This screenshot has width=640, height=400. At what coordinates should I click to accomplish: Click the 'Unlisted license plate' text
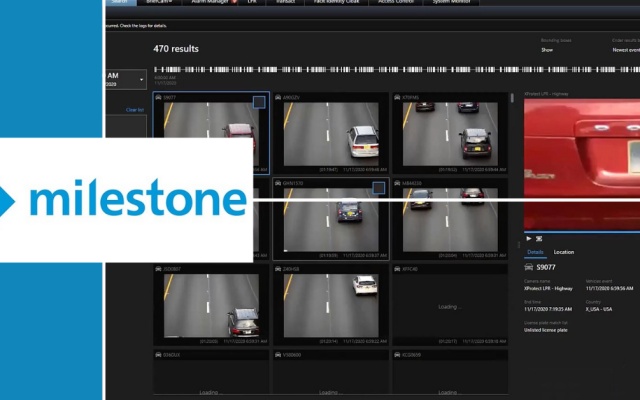pos(546,330)
